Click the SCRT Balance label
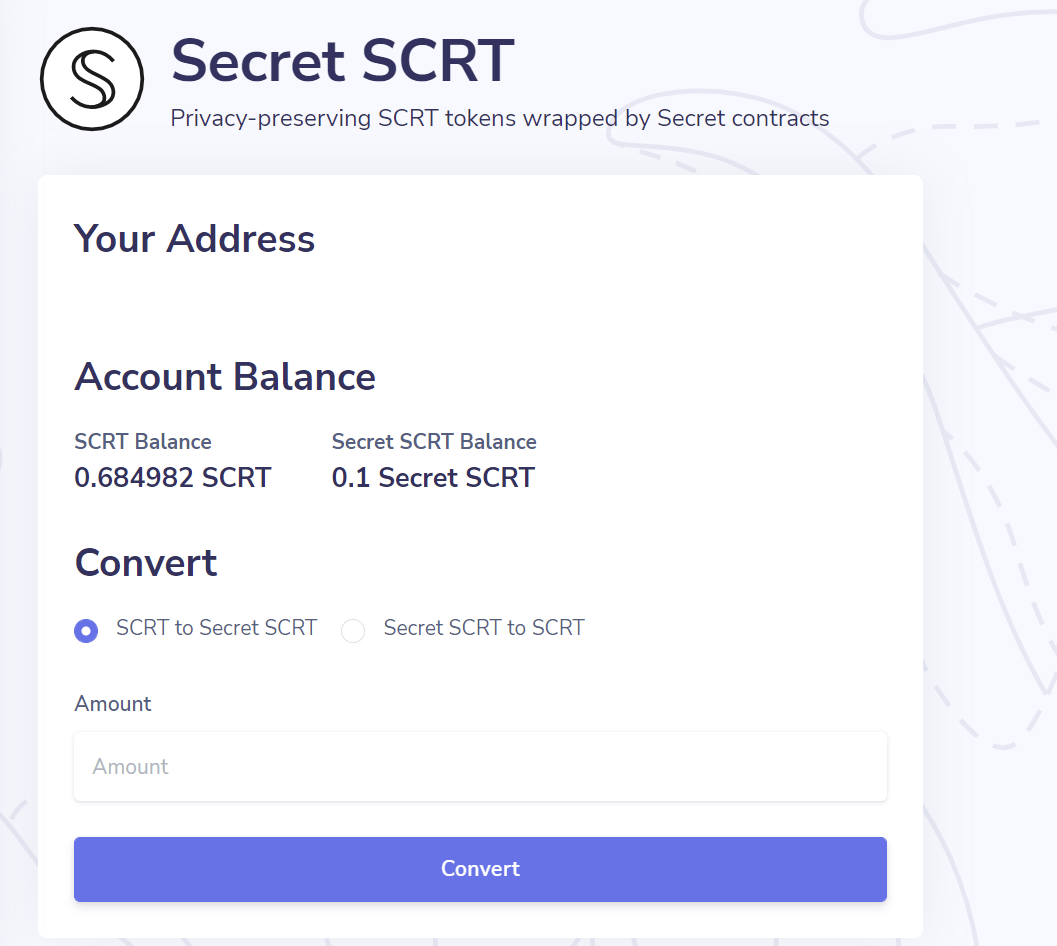Image resolution: width=1057 pixels, height=946 pixels. 143,442
